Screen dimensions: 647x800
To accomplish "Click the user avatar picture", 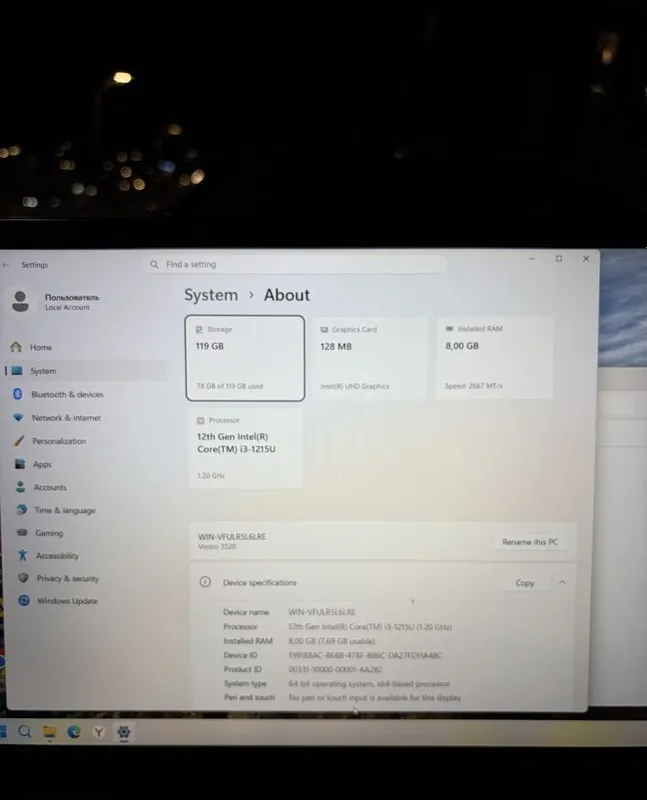I will 20,301.
